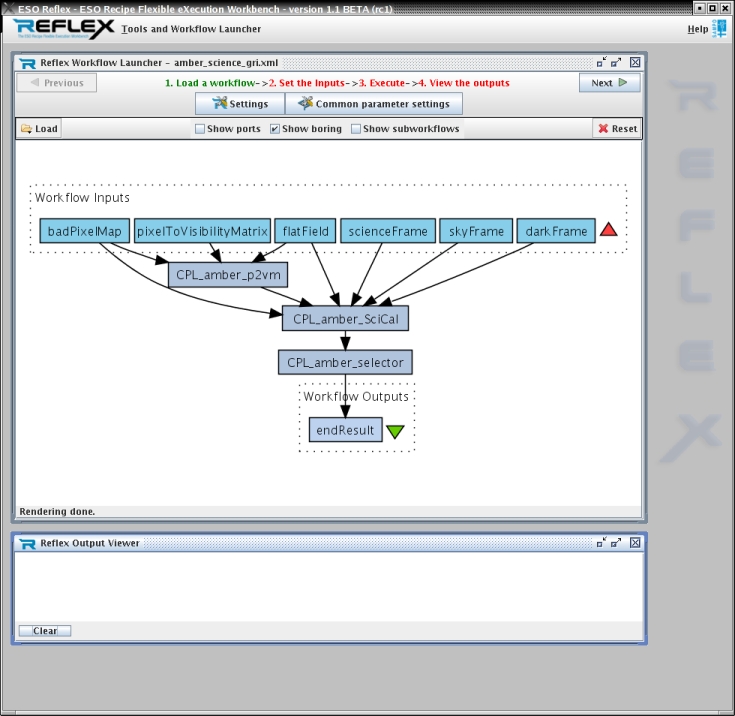Select the endResult output node

(x=345, y=431)
